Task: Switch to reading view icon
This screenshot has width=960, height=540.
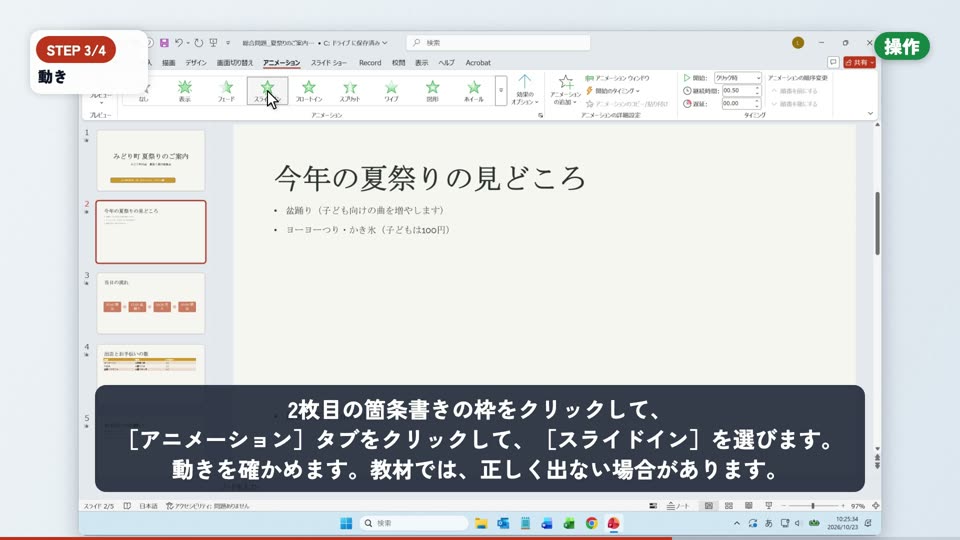Action: [x=748, y=506]
